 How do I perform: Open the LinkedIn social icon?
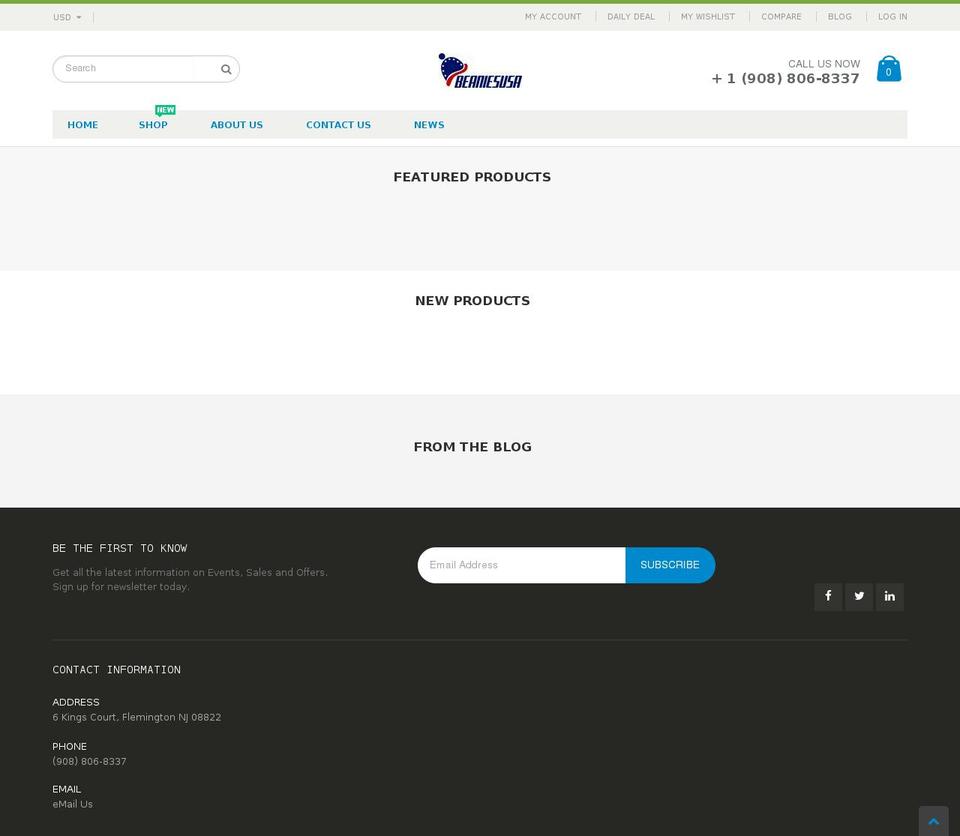coord(890,596)
